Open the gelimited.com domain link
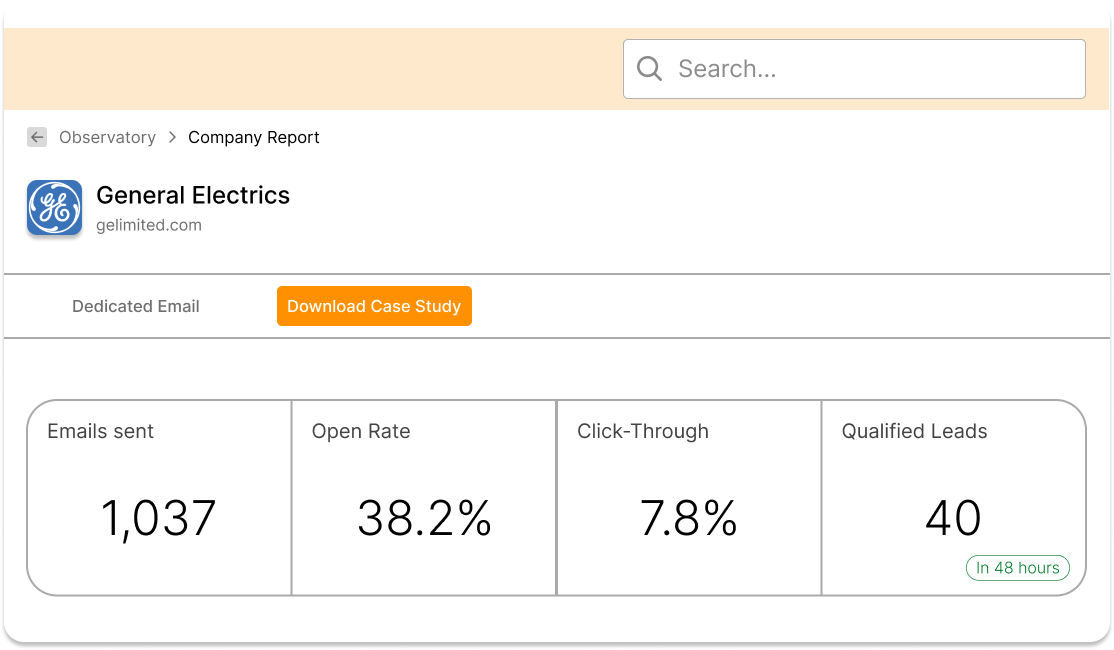 click(x=149, y=226)
